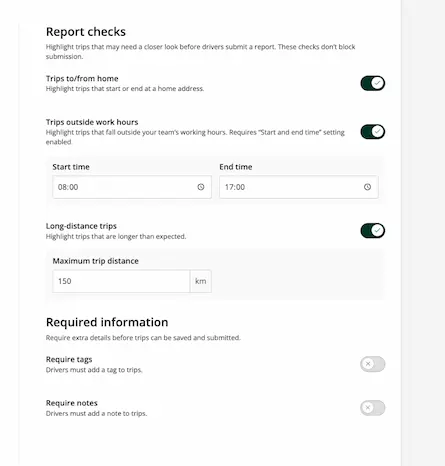Edit the Maximum trip distance value 150

(x=121, y=281)
